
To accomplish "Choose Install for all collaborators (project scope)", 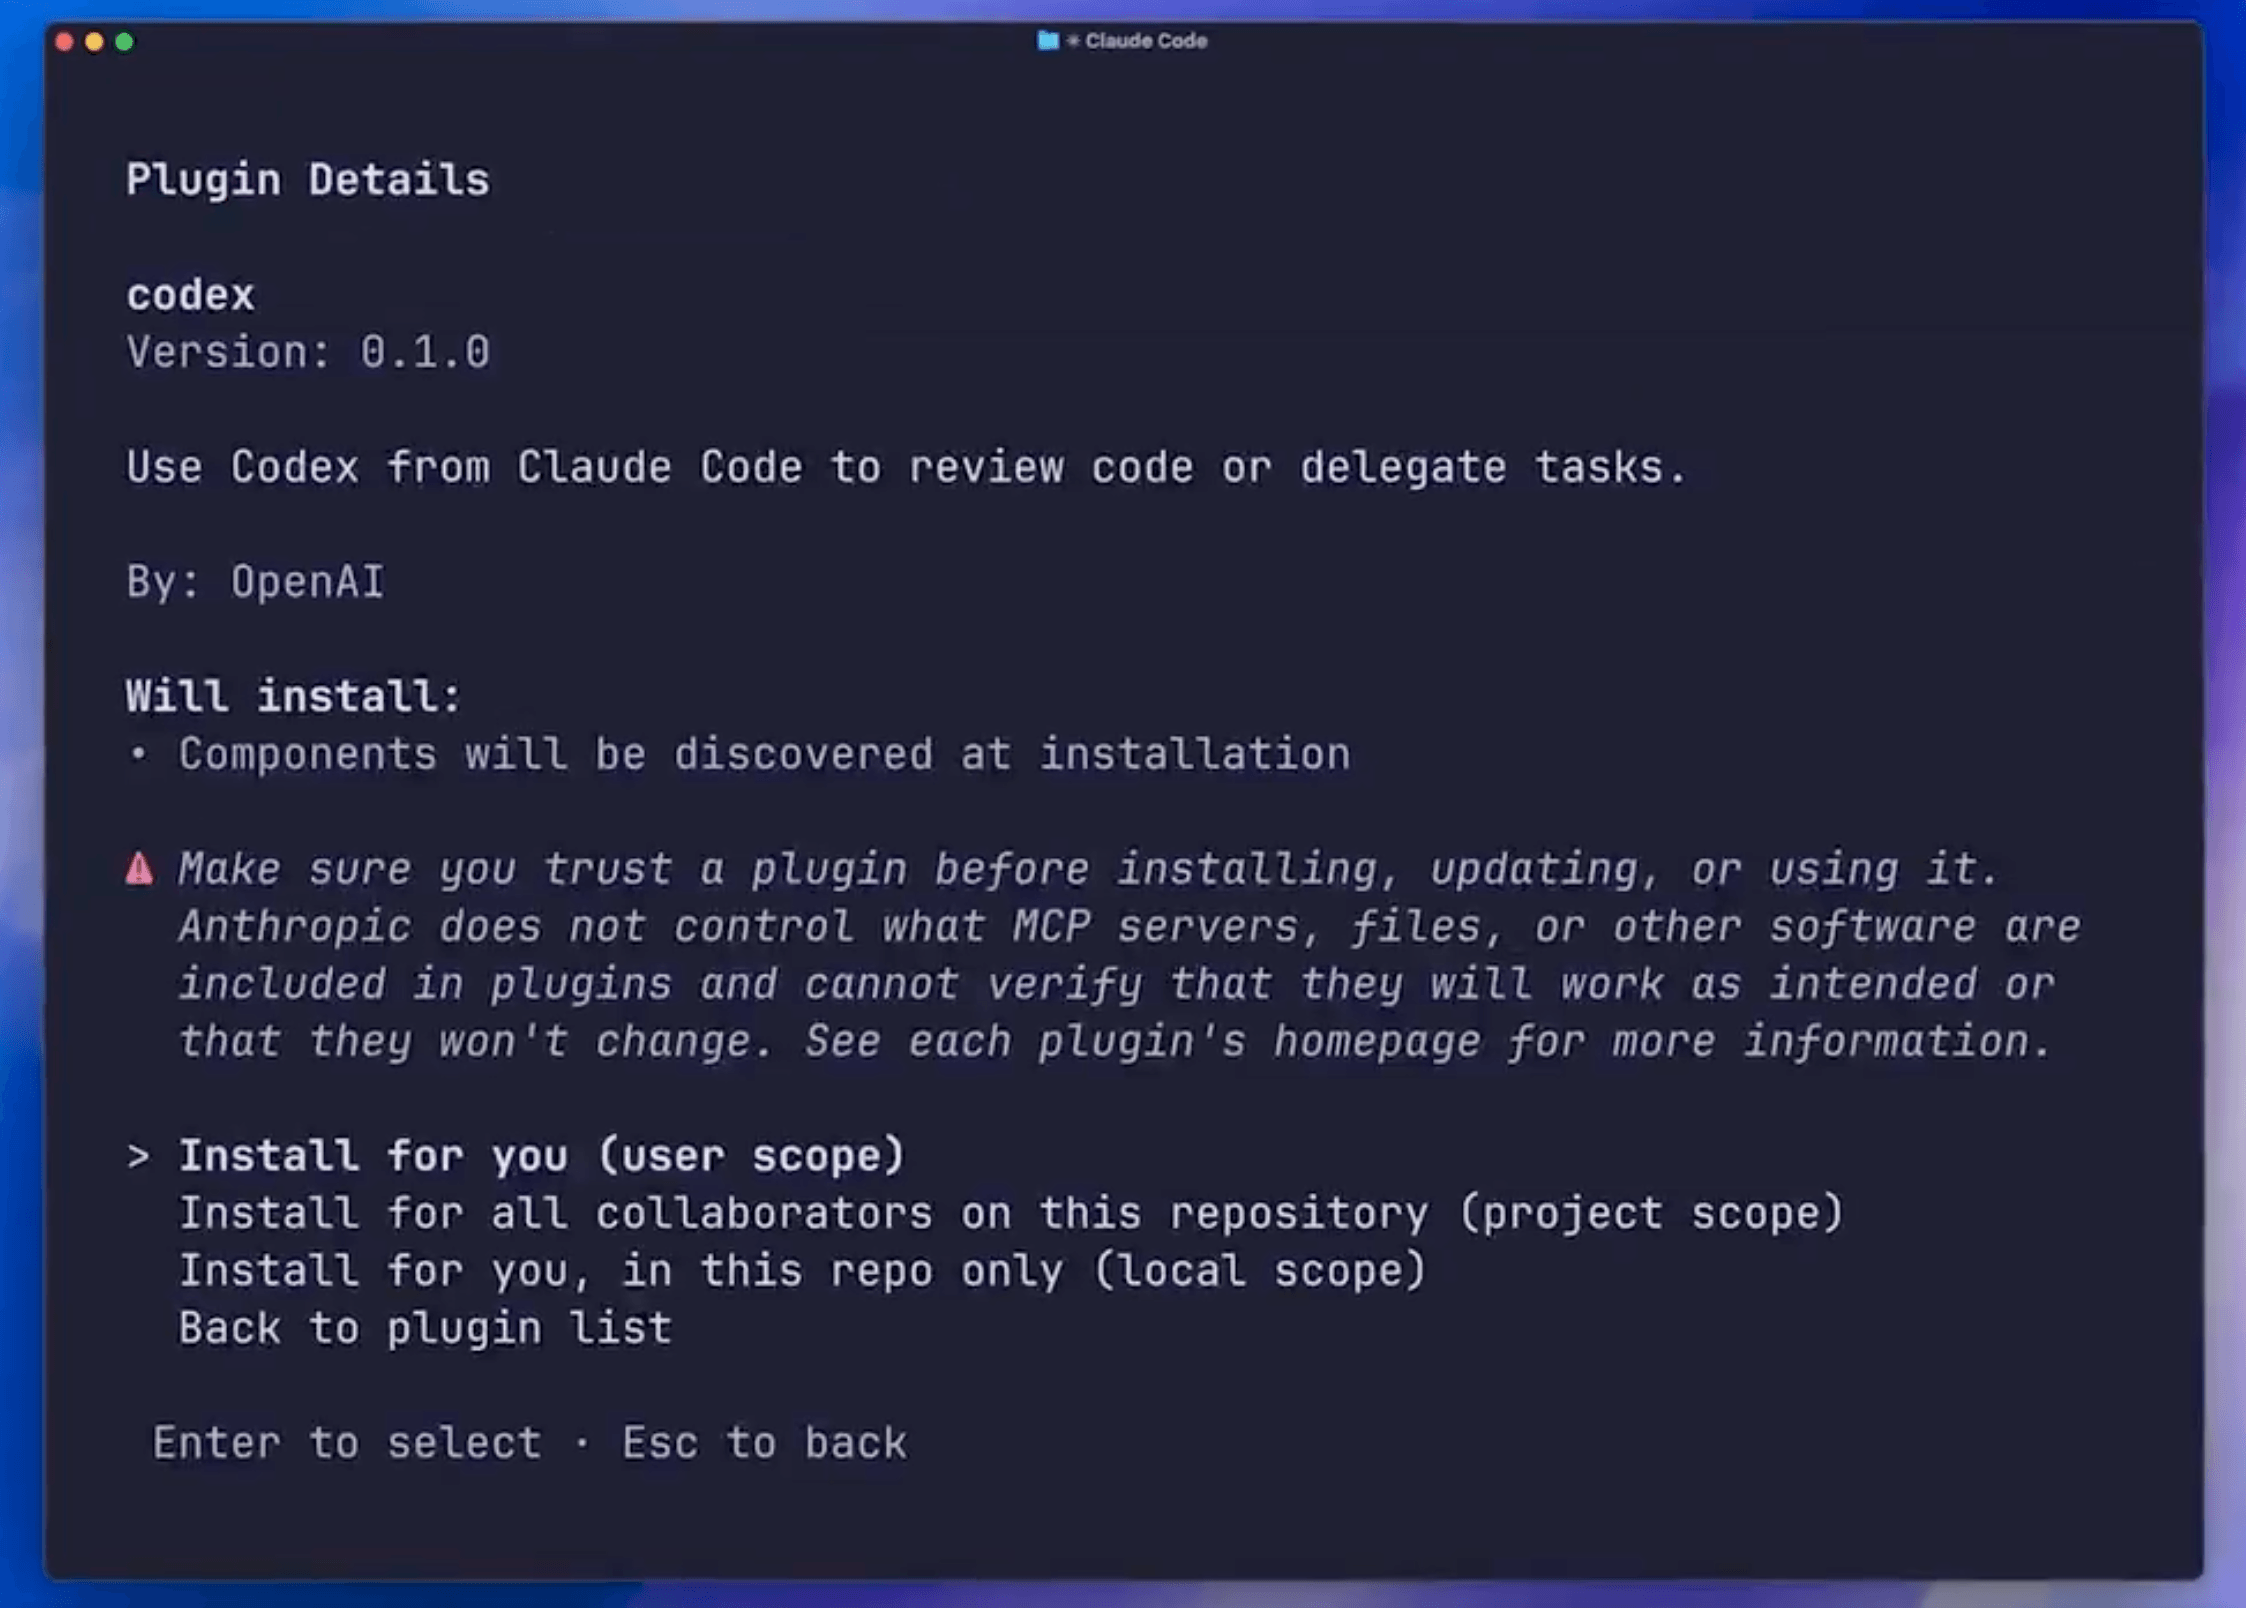I will click(1010, 1214).
